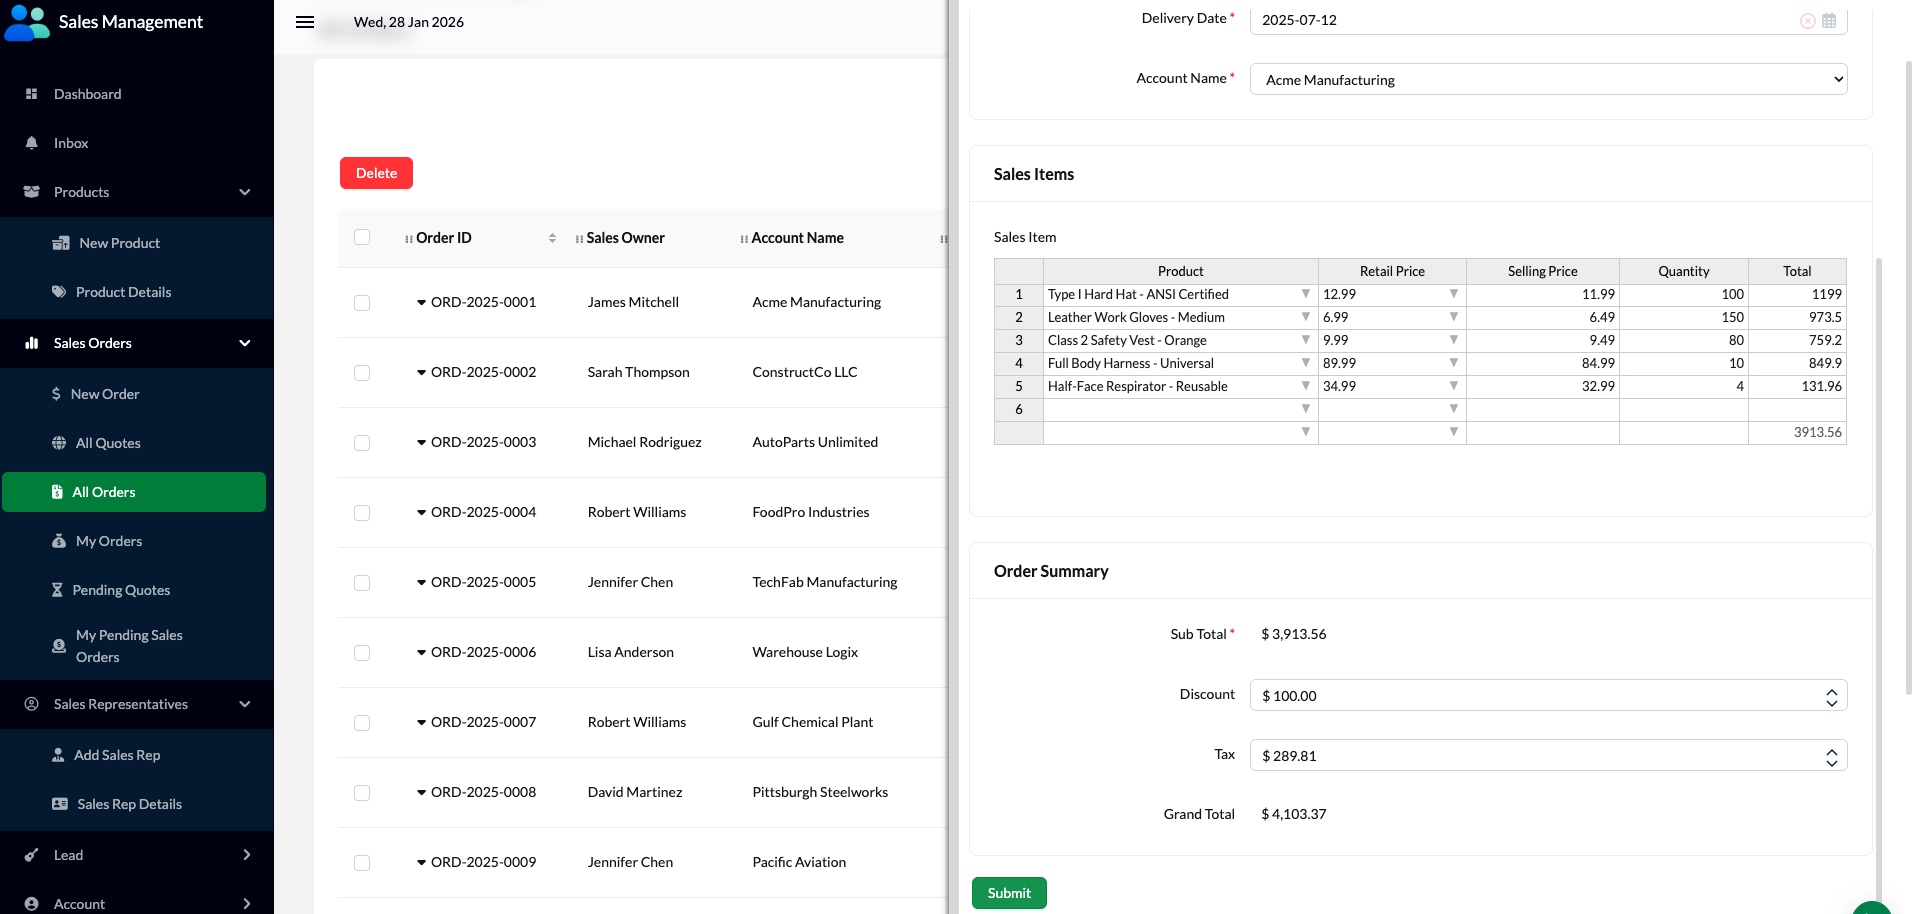
Task: Click the New Product icon
Action: 61,243
